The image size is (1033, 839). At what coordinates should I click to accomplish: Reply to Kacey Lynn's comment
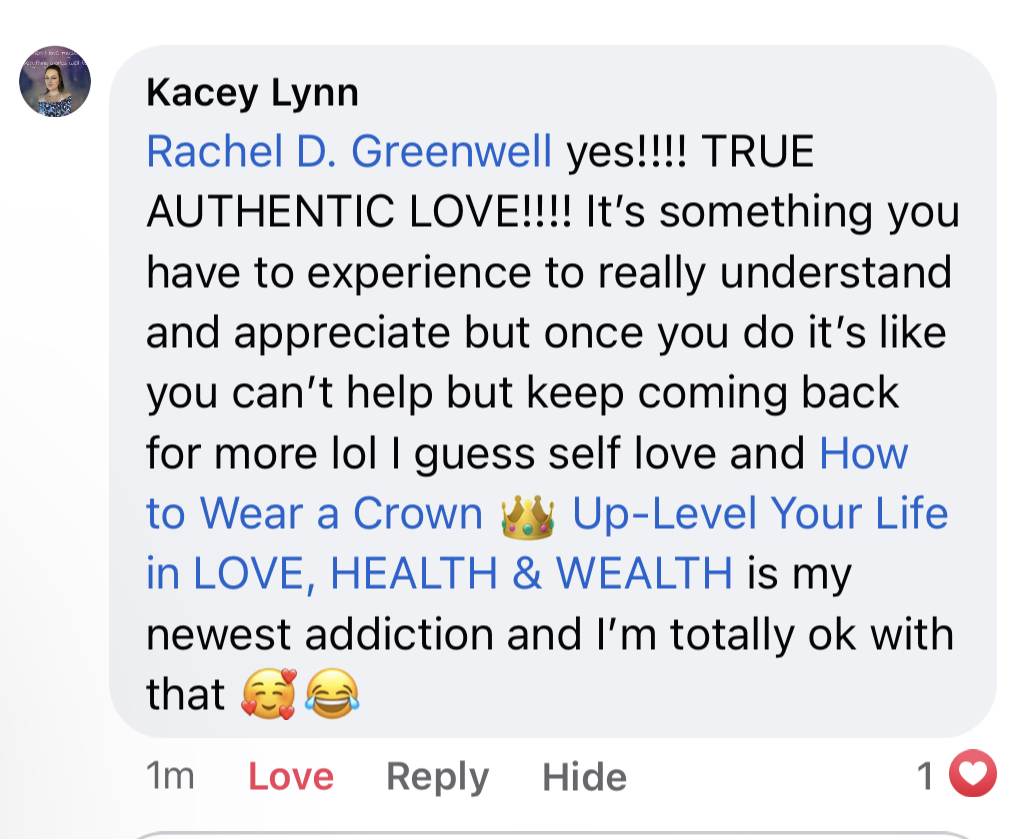[437, 778]
